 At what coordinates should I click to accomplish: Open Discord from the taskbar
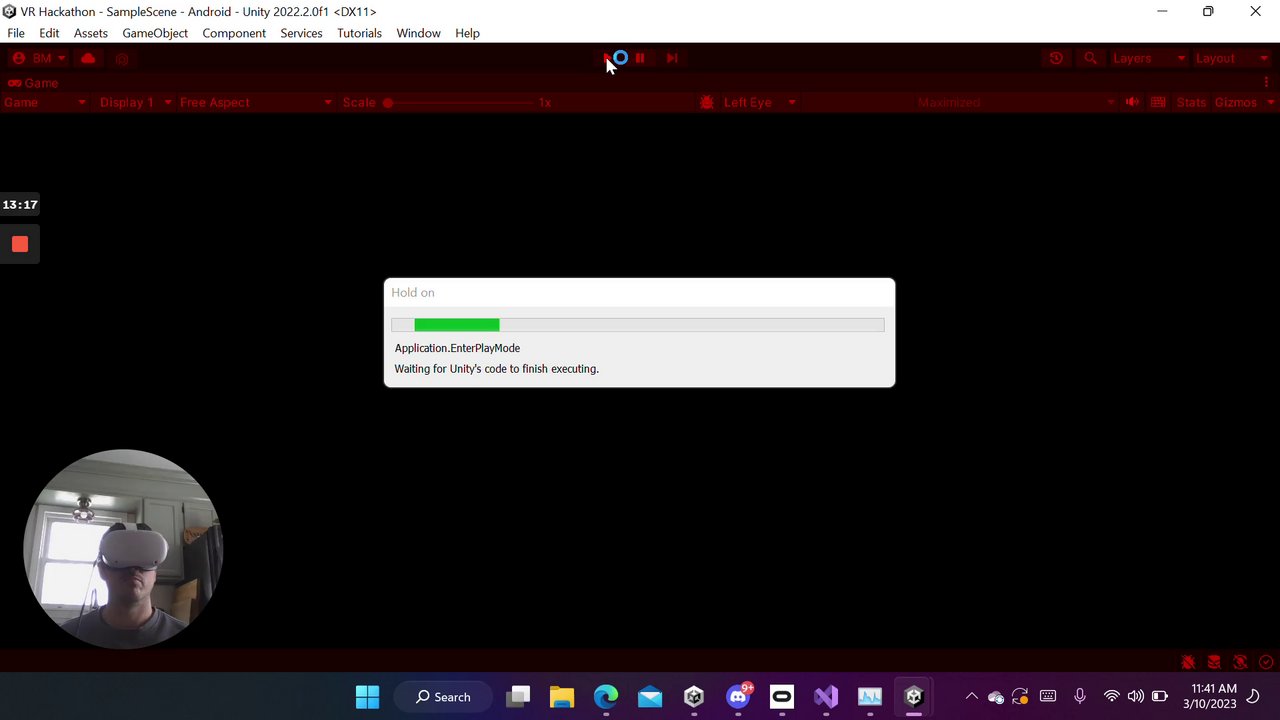739,697
